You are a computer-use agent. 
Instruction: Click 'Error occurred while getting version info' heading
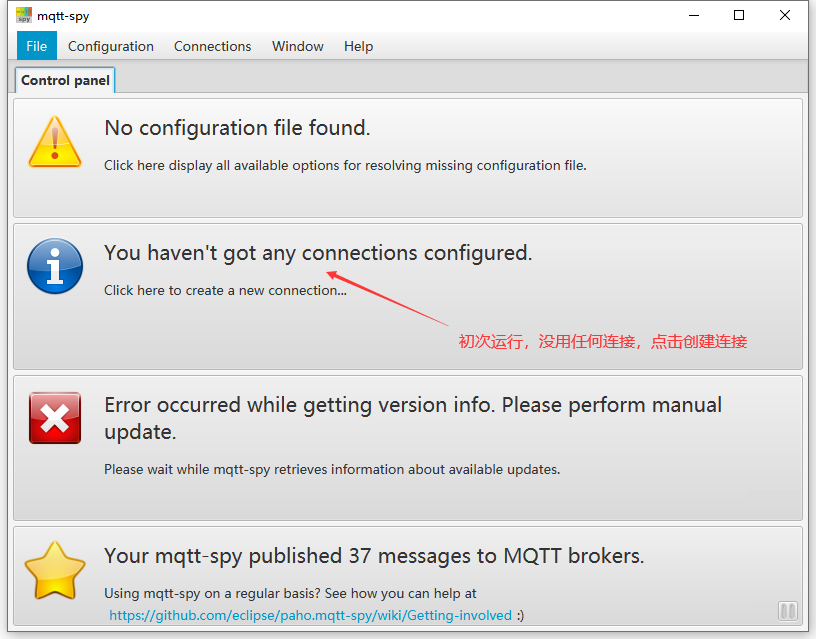point(413,418)
